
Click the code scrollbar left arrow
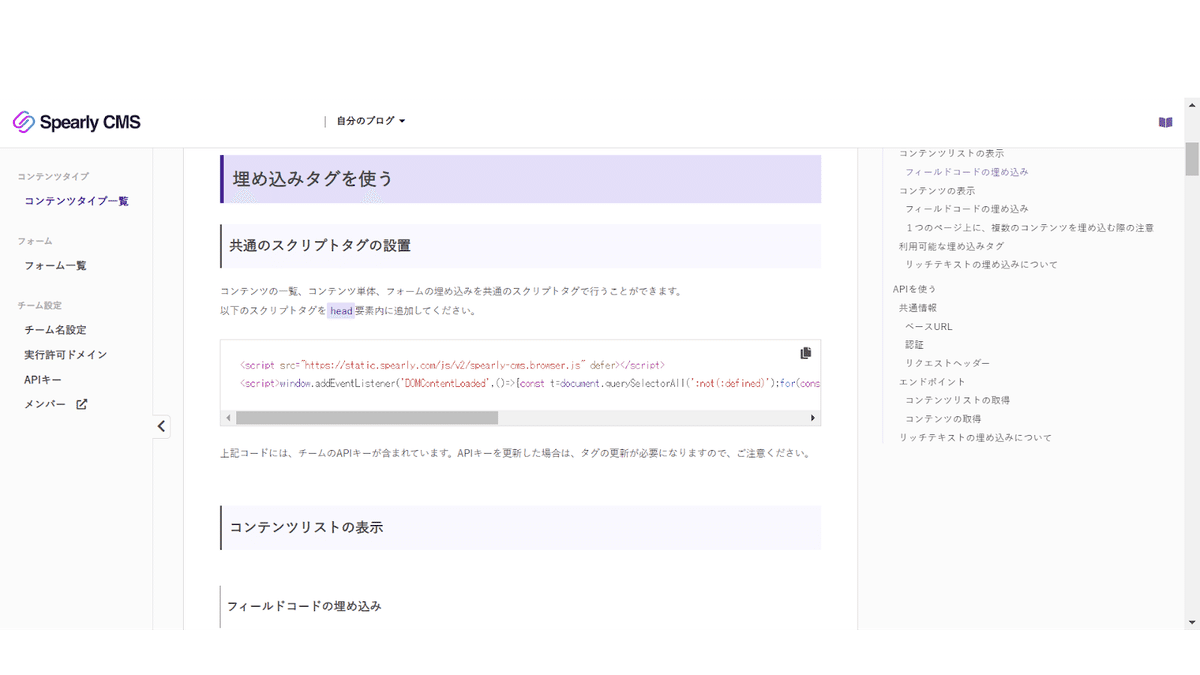[x=228, y=418]
